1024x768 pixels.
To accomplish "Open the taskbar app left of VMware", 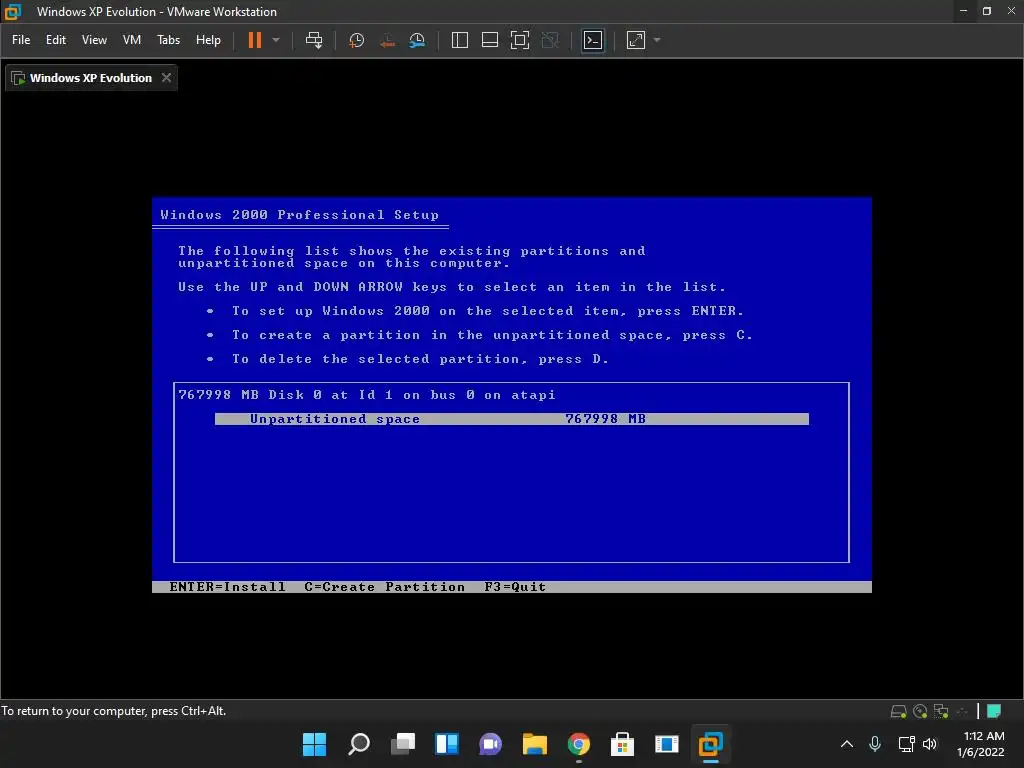I will click(x=667, y=744).
